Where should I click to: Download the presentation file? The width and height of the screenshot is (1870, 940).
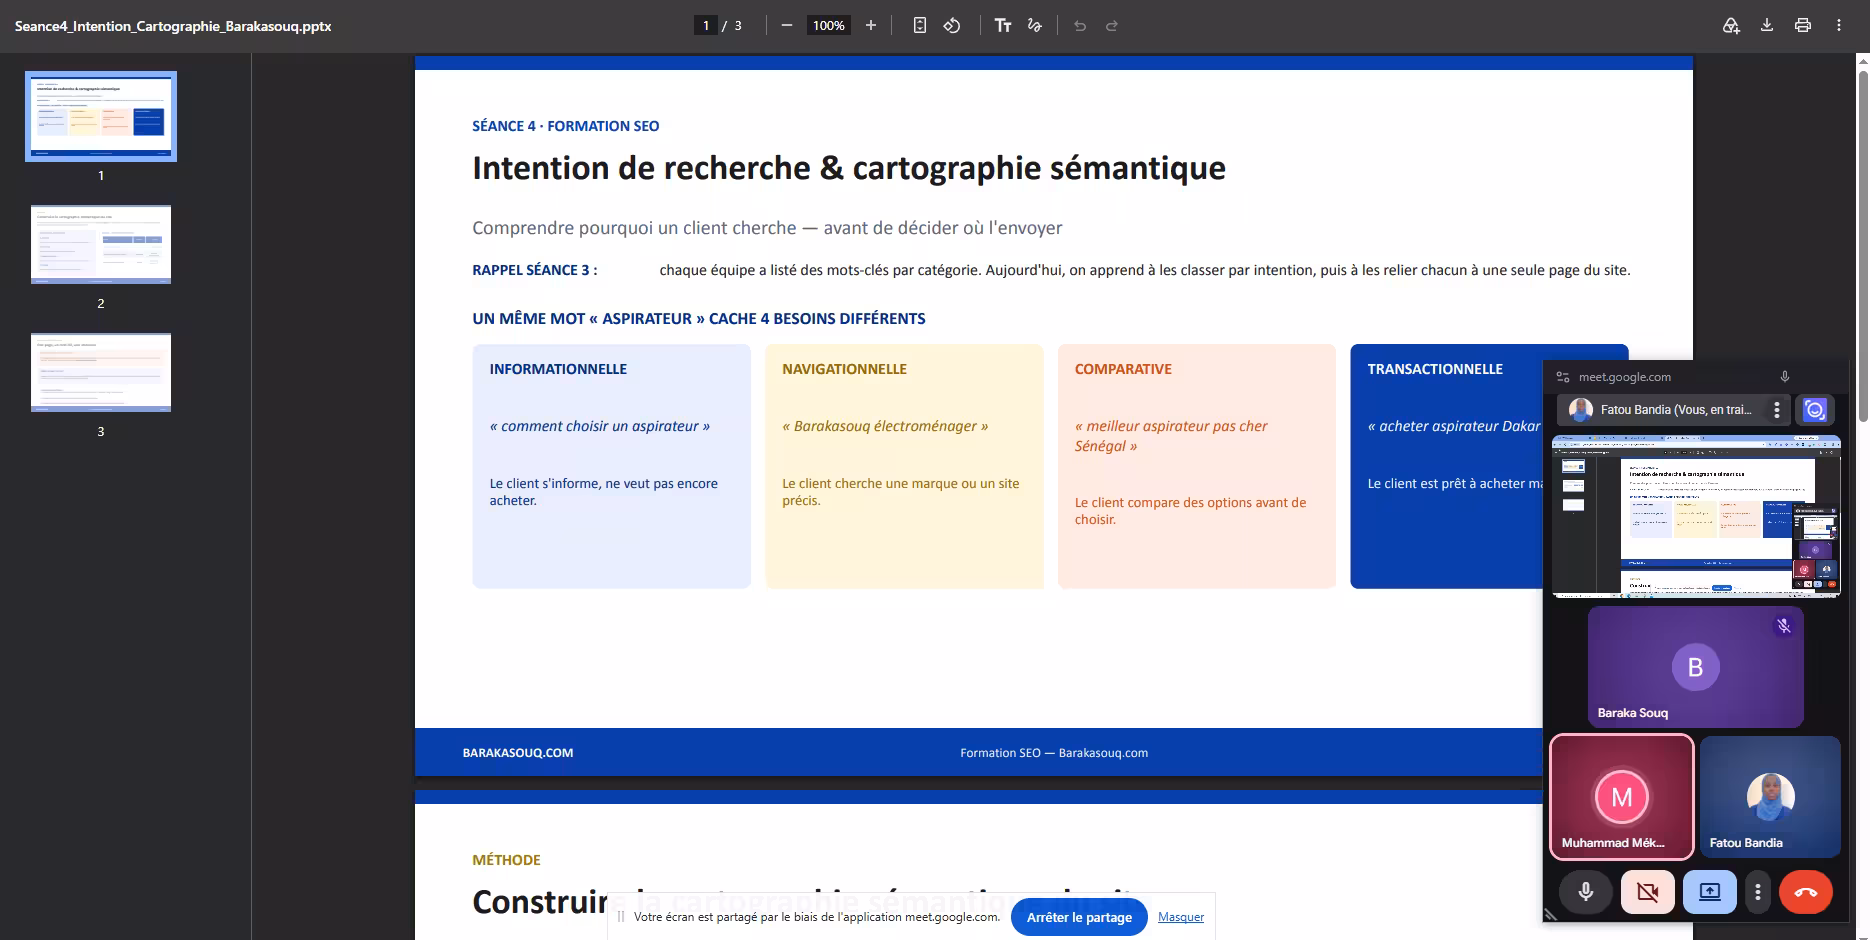1767,26
